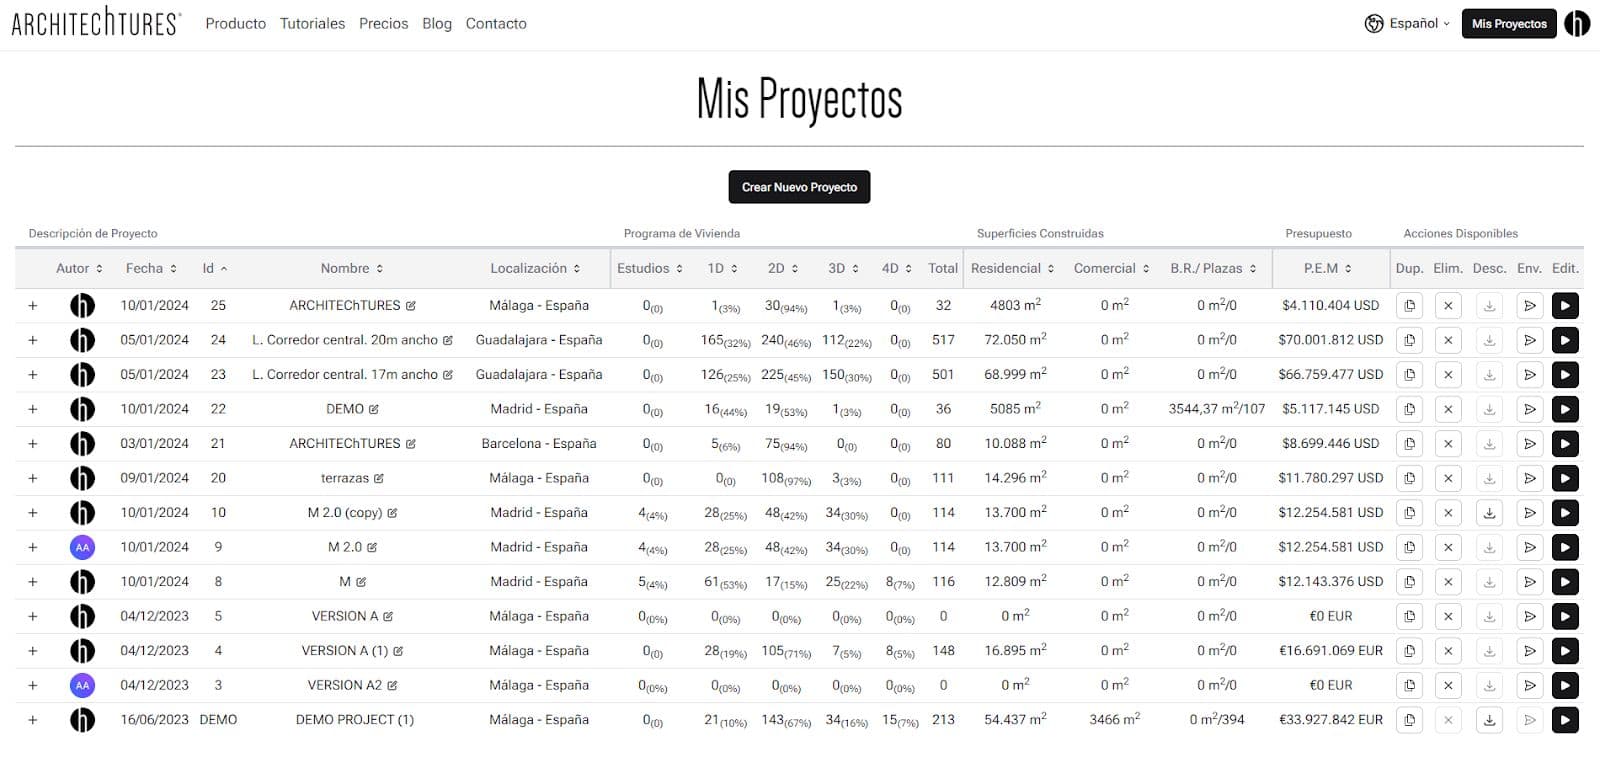The height and width of the screenshot is (768, 1600).
Task: Open the Mis Proyectos header button
Action: [1508, 23]
